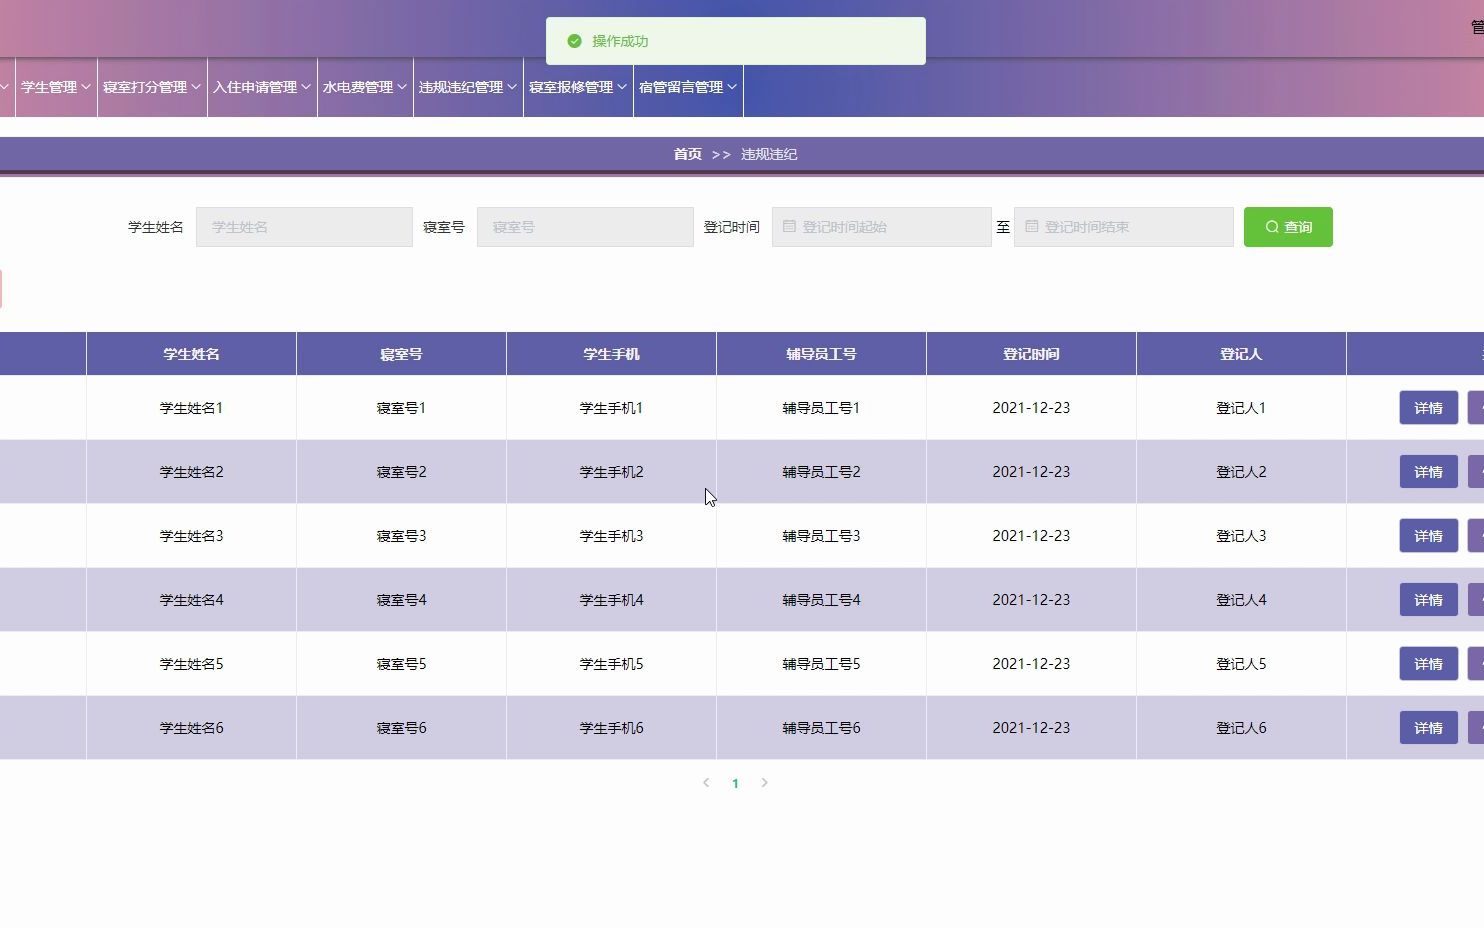Expand the 水电费管理 dropdown

click(x=364, y=87)
